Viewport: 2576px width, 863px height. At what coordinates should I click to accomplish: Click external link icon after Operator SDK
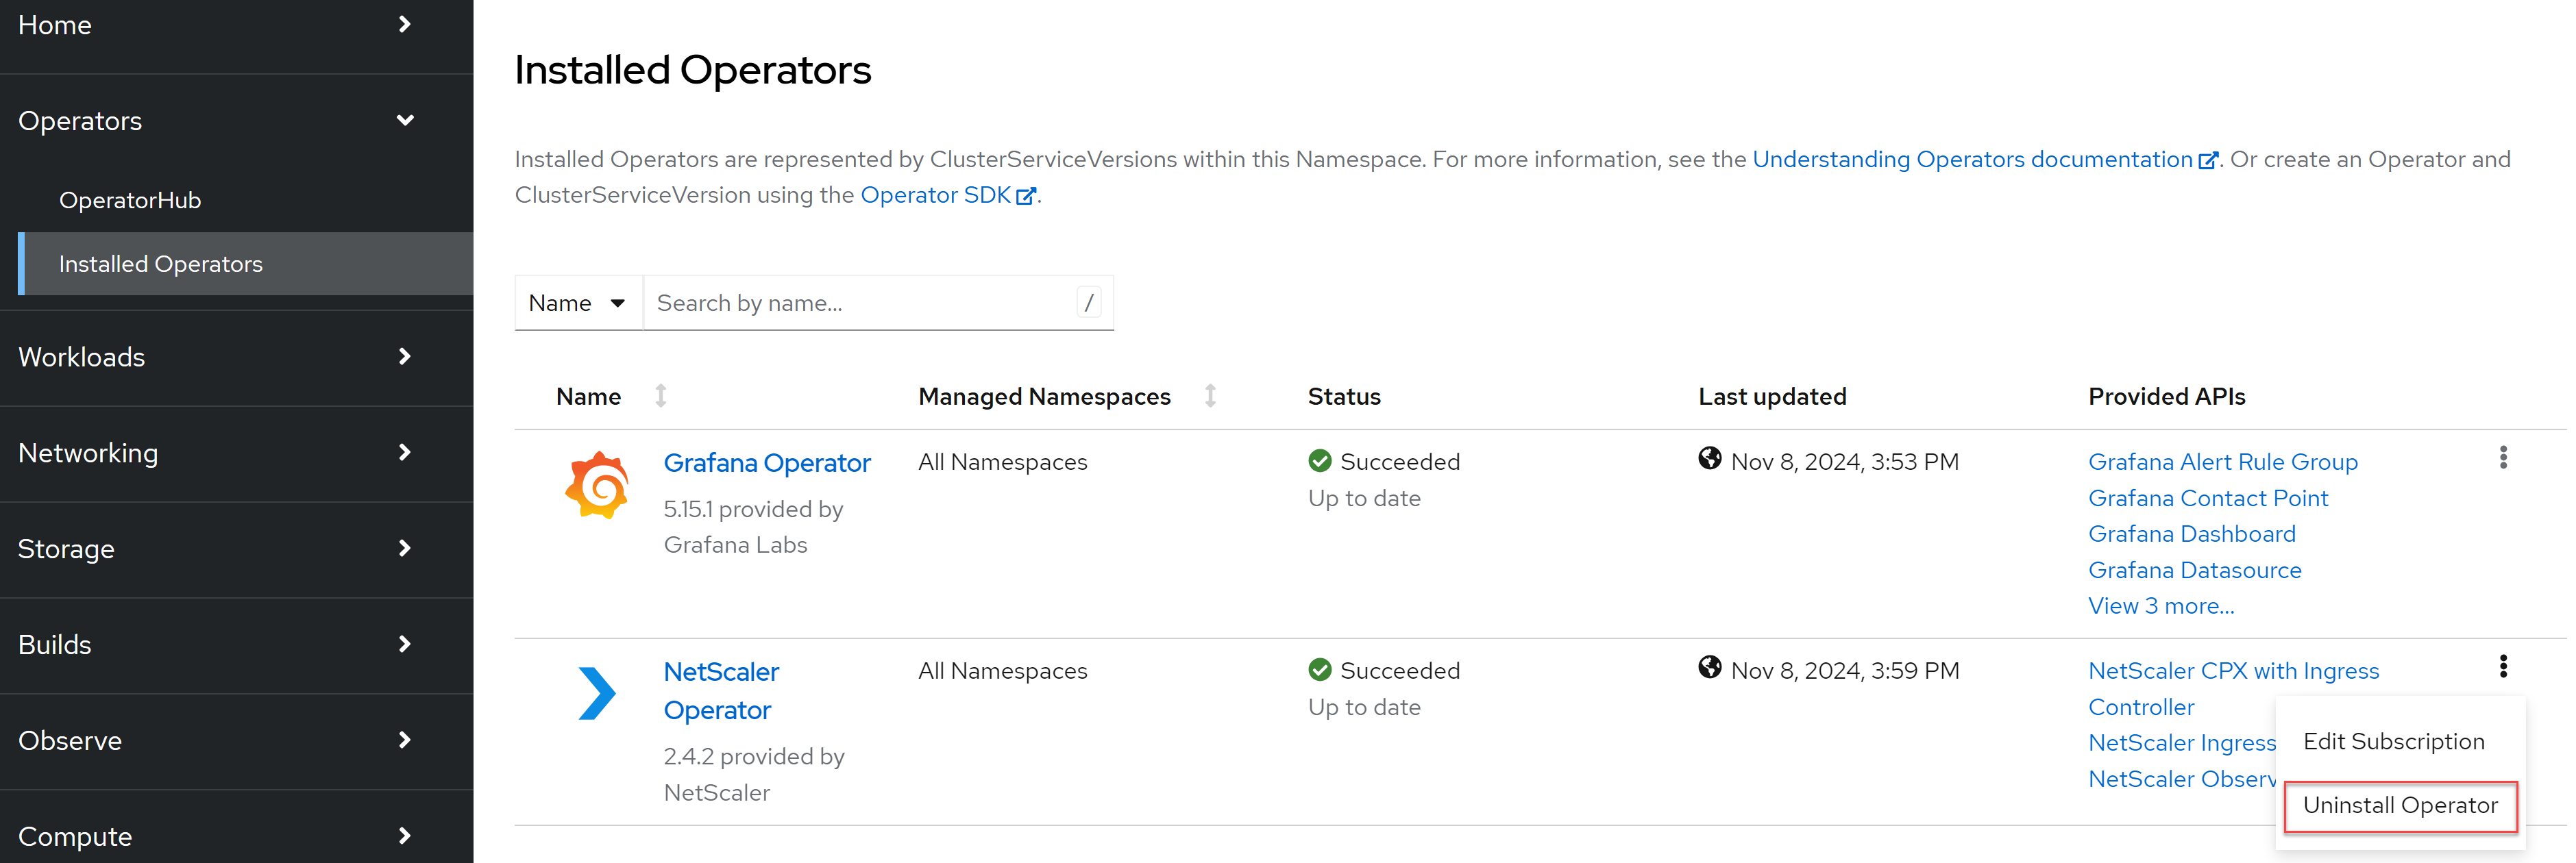(x=1026, y=197)
